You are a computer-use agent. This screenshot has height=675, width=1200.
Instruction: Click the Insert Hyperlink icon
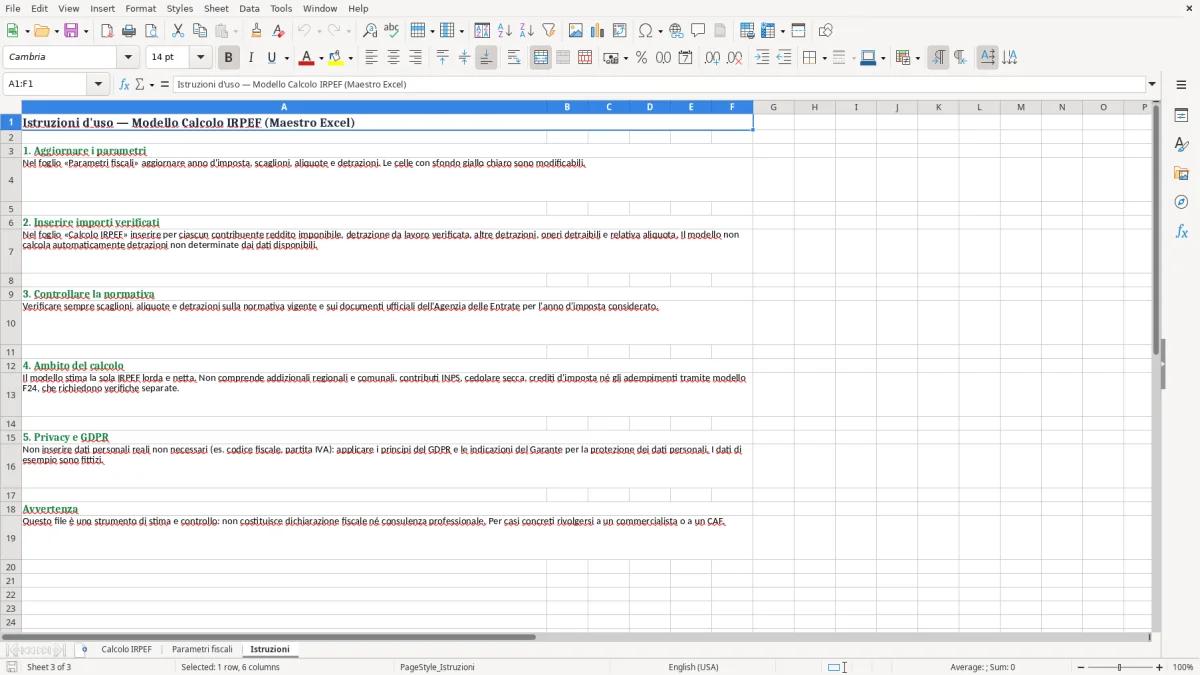[x=676, y=31]
